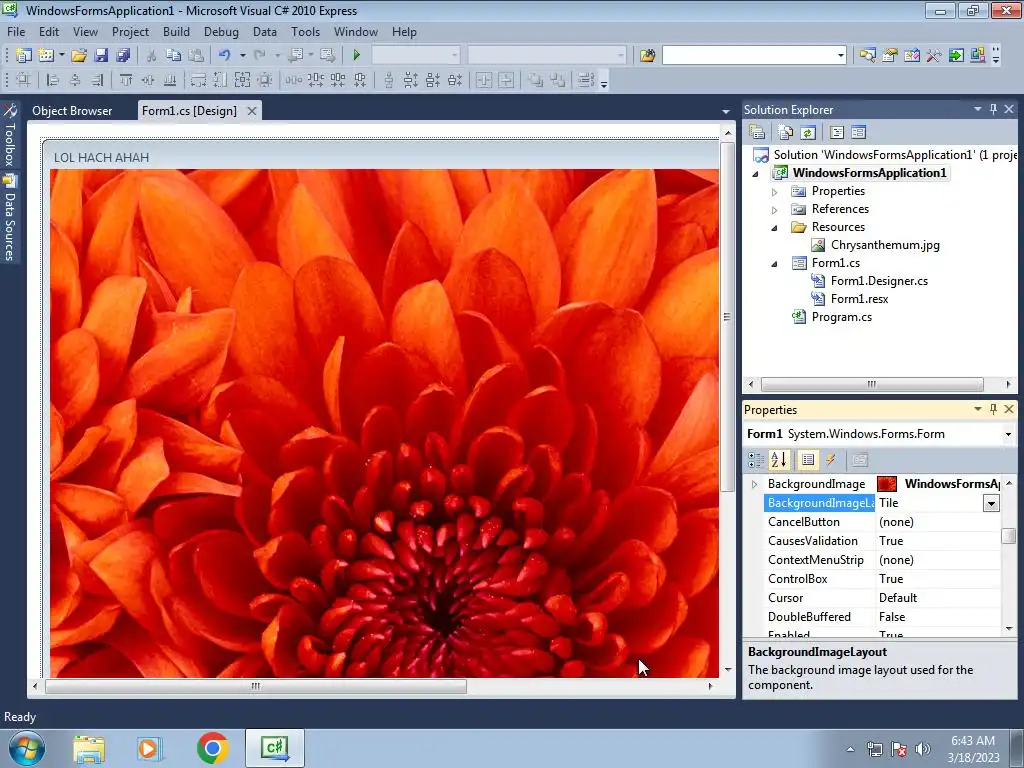The height and width of the screenshot is (768, 1024).
Task: Select Chrysanthemum.jpg in Solution Explorer
Action: tap(885, 246)
